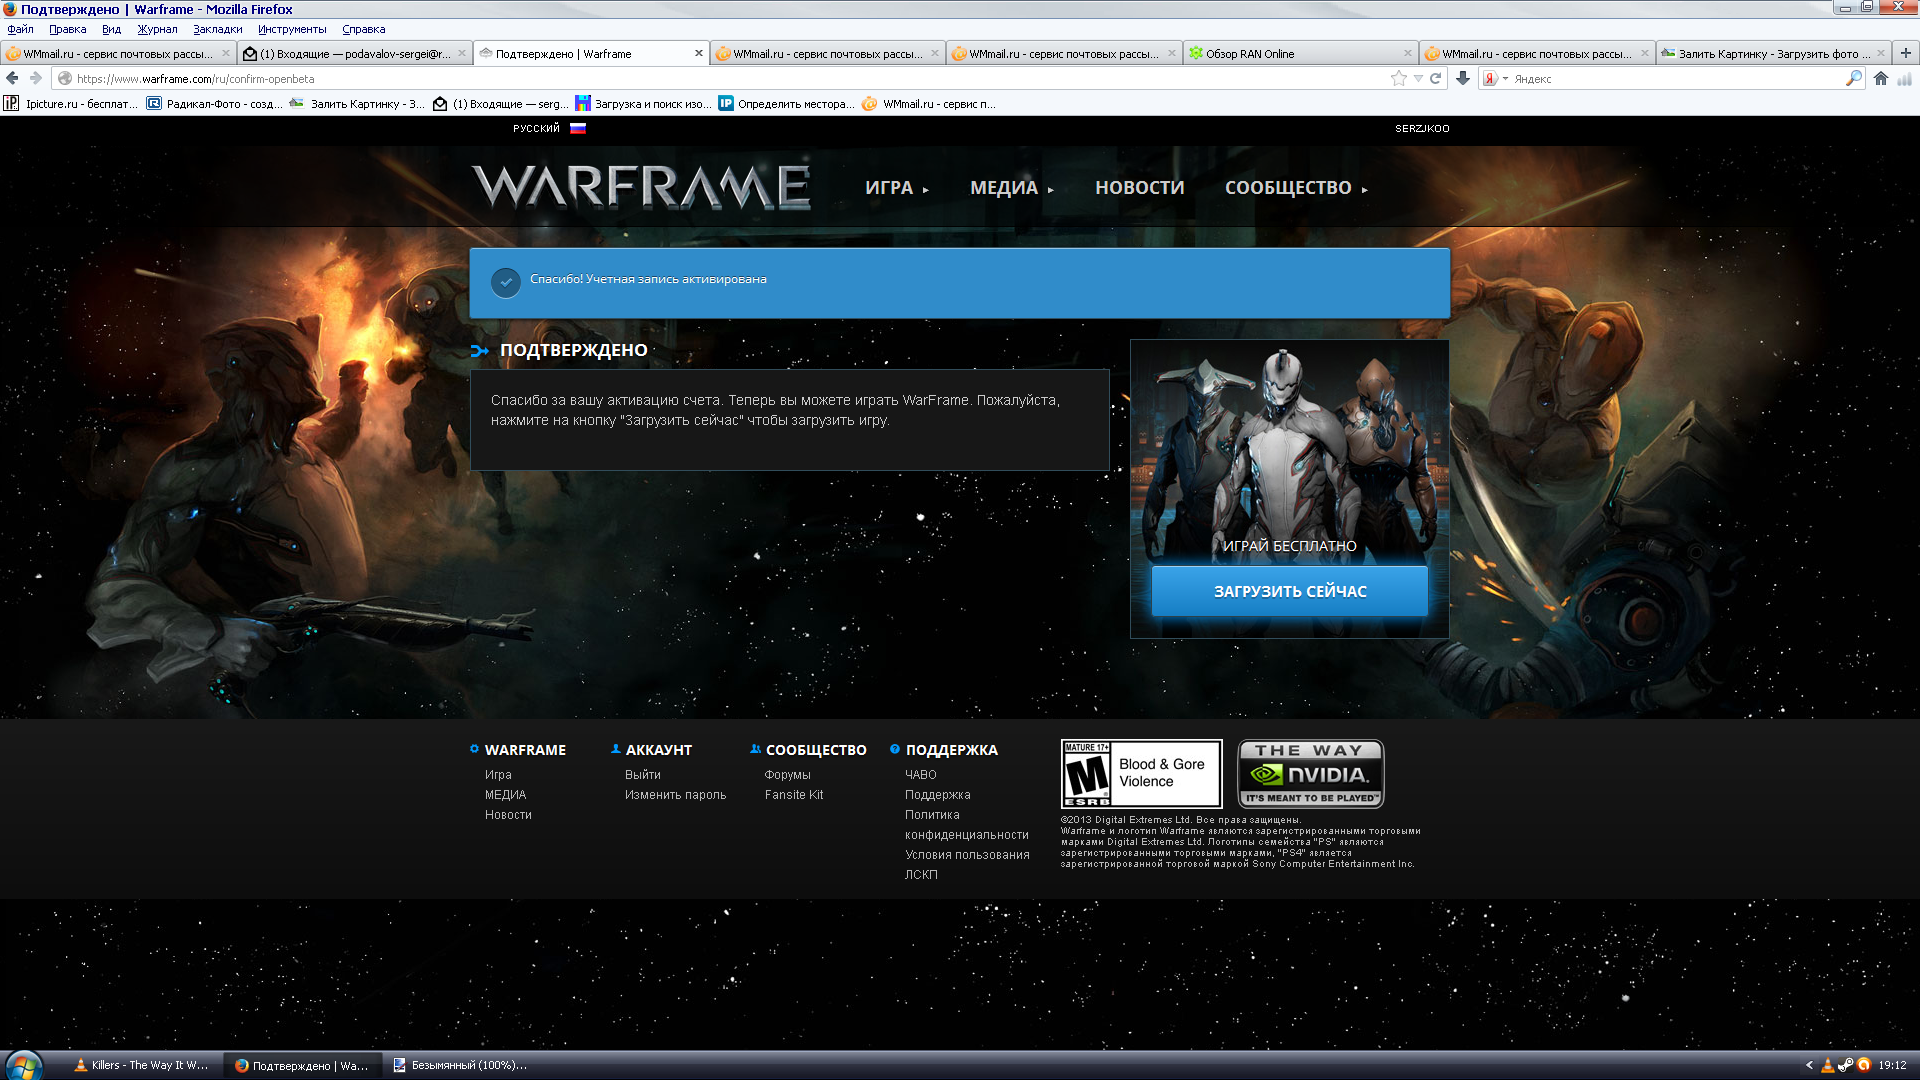This screenshot has height=1080, width=1920.
Task: Open the 'Загрузка и поиск изо...' bookmark
Action: pyautogui.click(x=643, y=103)
